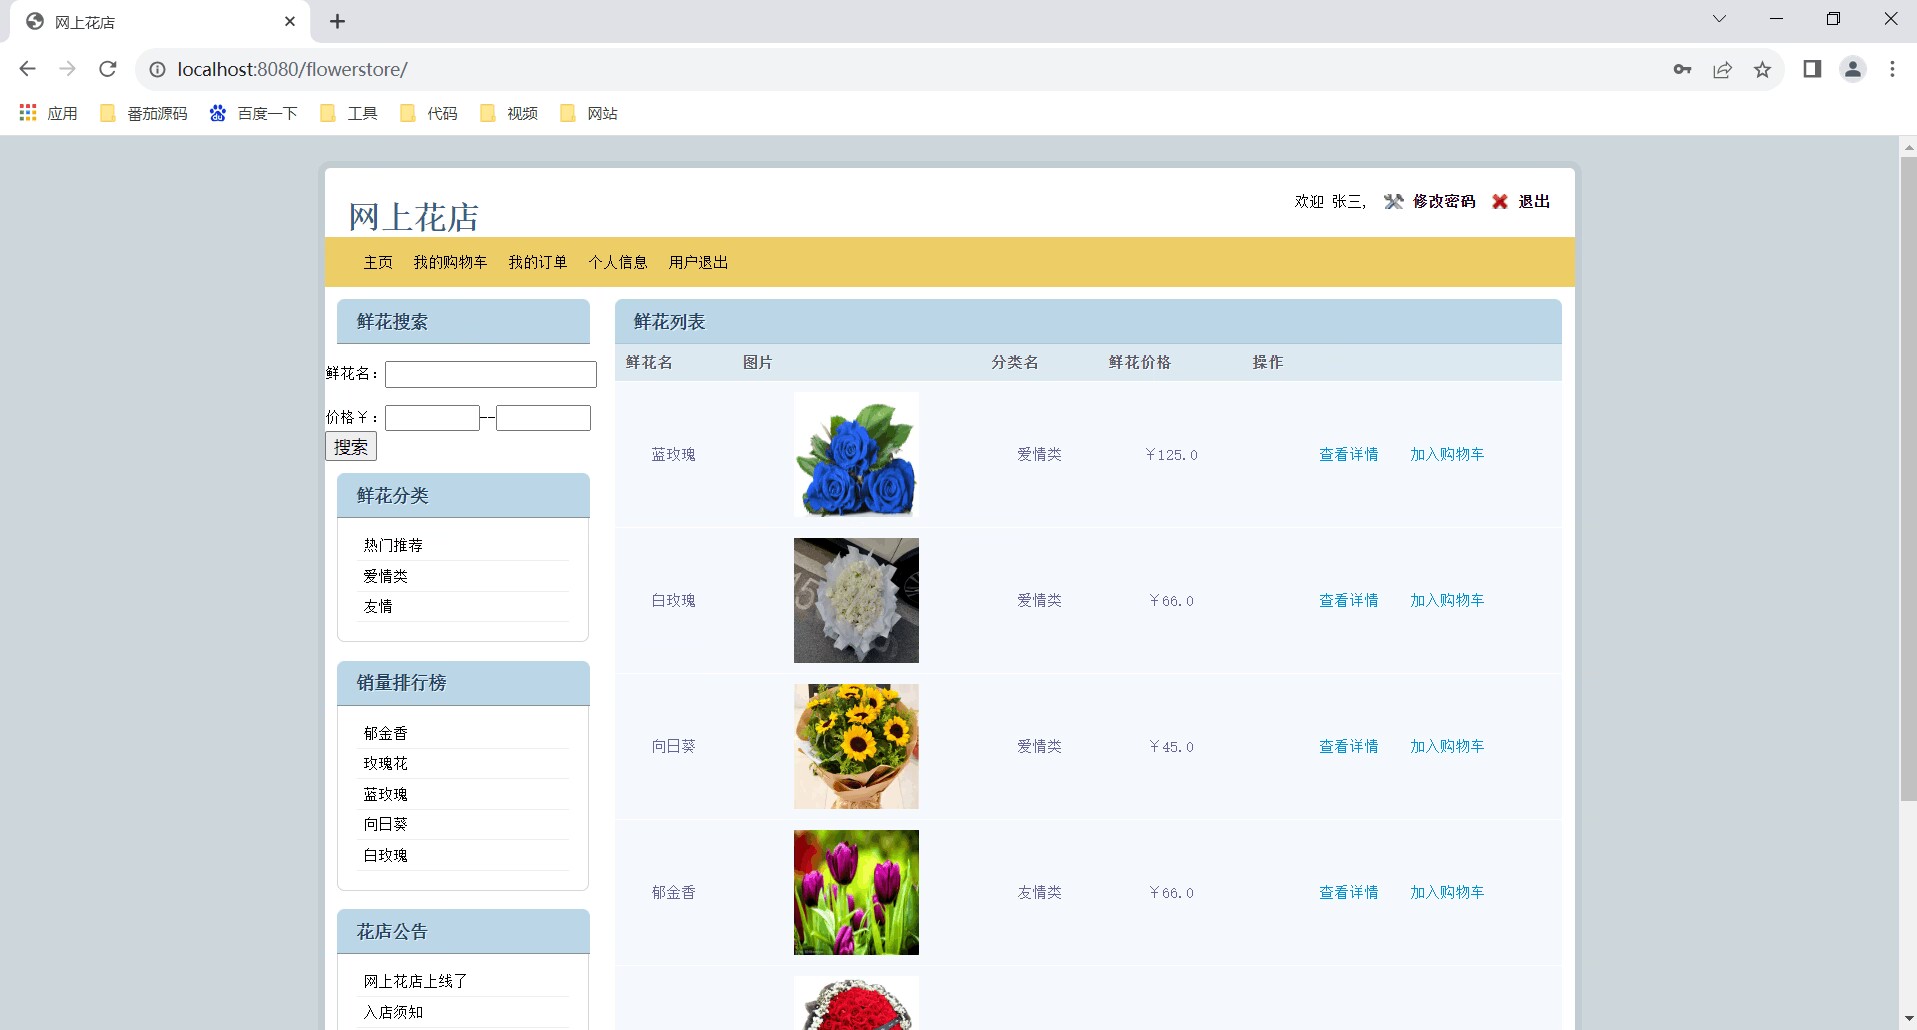The width and height of the screenshot is (1917, 1030).
Task: Click the browser back arrow
Action: tap(28, 69)
